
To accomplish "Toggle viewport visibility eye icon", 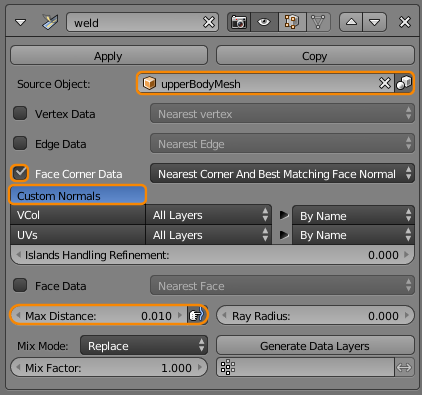I will [x=264, y=22].
